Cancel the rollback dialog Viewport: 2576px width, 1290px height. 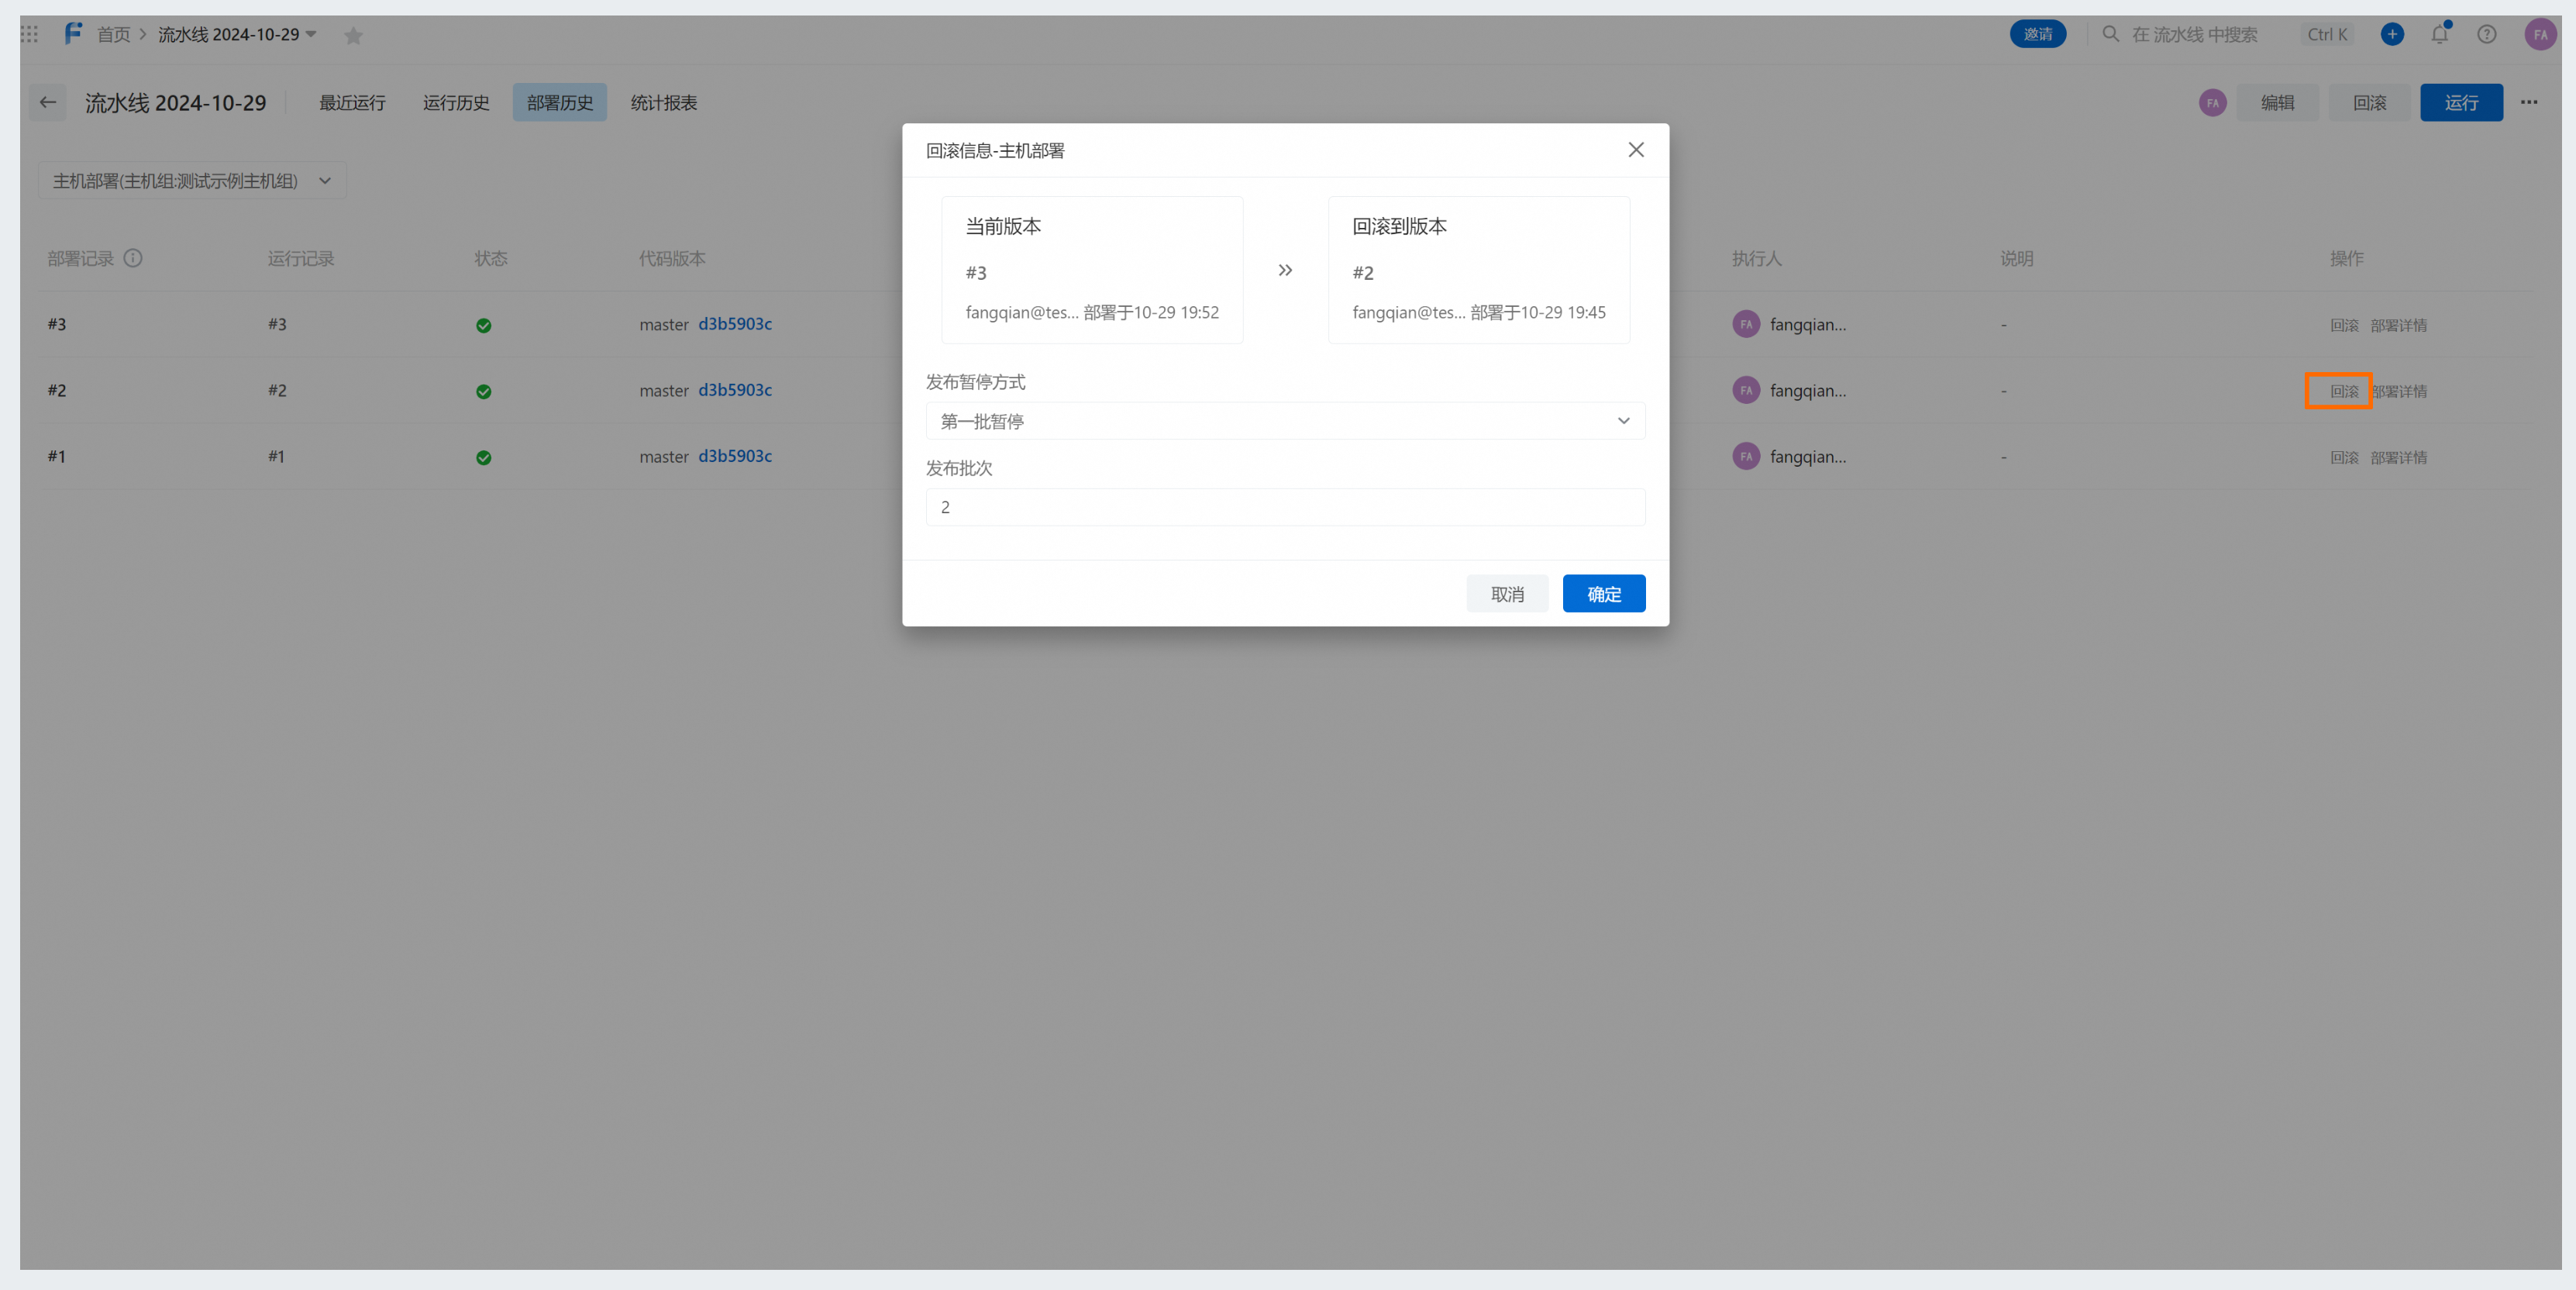tap(1507, 594)
